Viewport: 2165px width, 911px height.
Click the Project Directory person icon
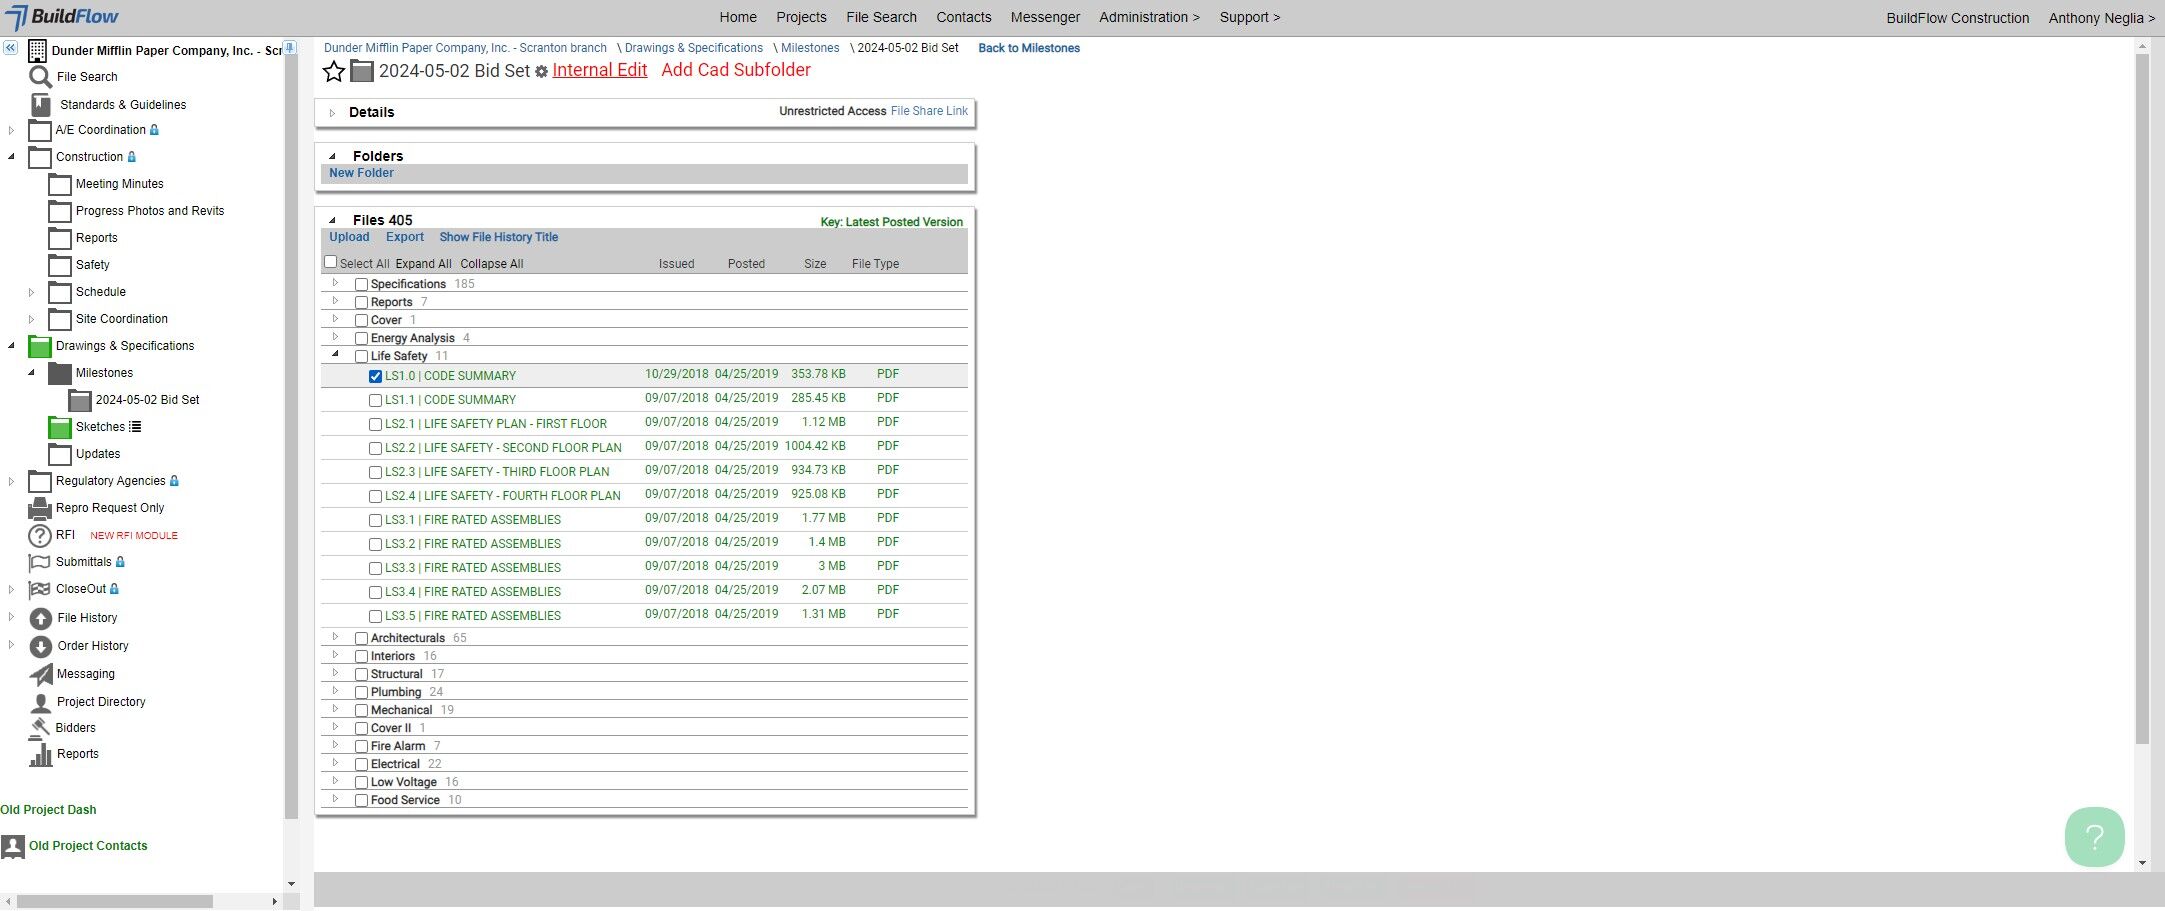point(41,703)
